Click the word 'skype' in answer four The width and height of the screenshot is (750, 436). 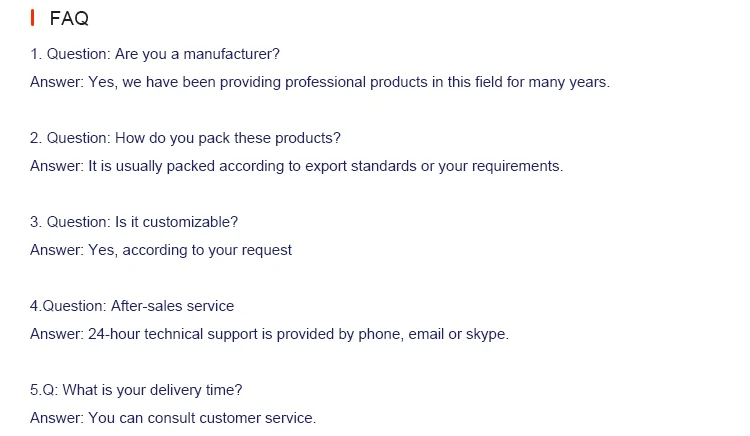coord(486,334)
